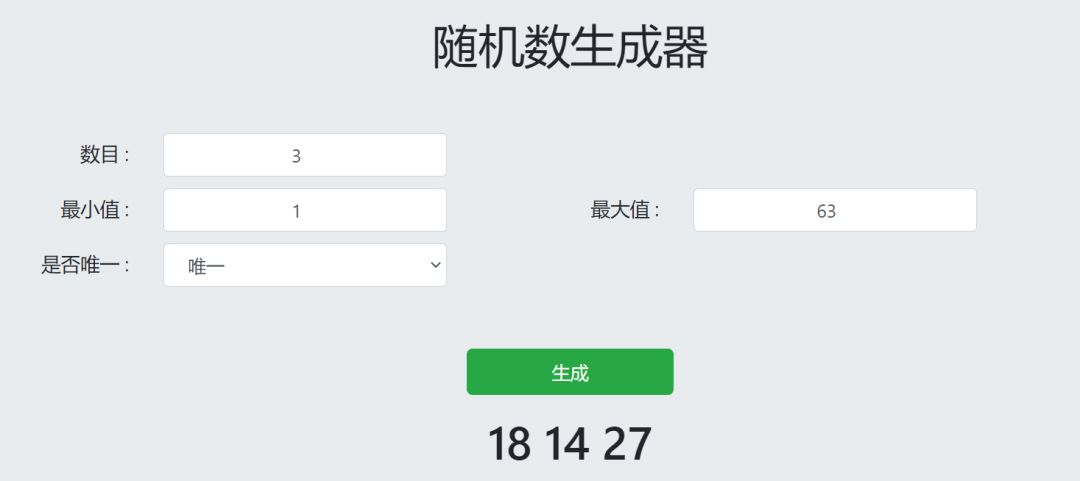Click the generated number 18
The width and height of the screenshot is (1080, 481).
509,444
